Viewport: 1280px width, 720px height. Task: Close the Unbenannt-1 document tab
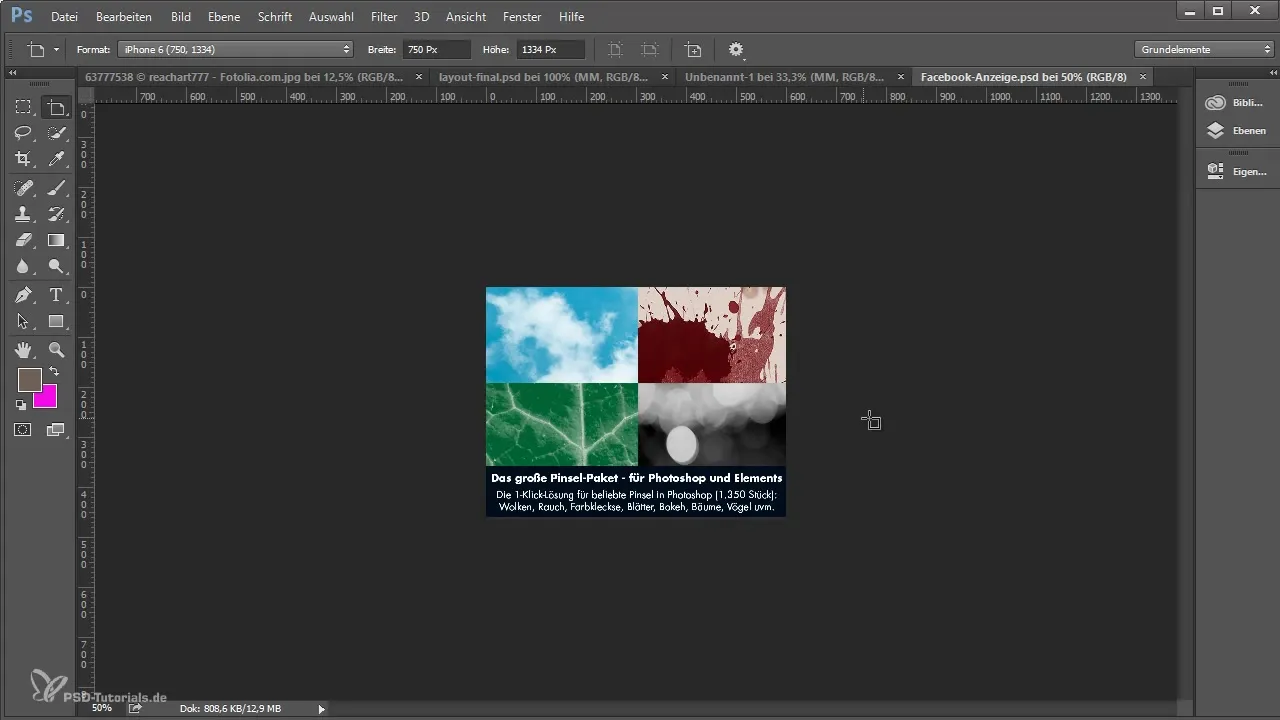point(901,77)
